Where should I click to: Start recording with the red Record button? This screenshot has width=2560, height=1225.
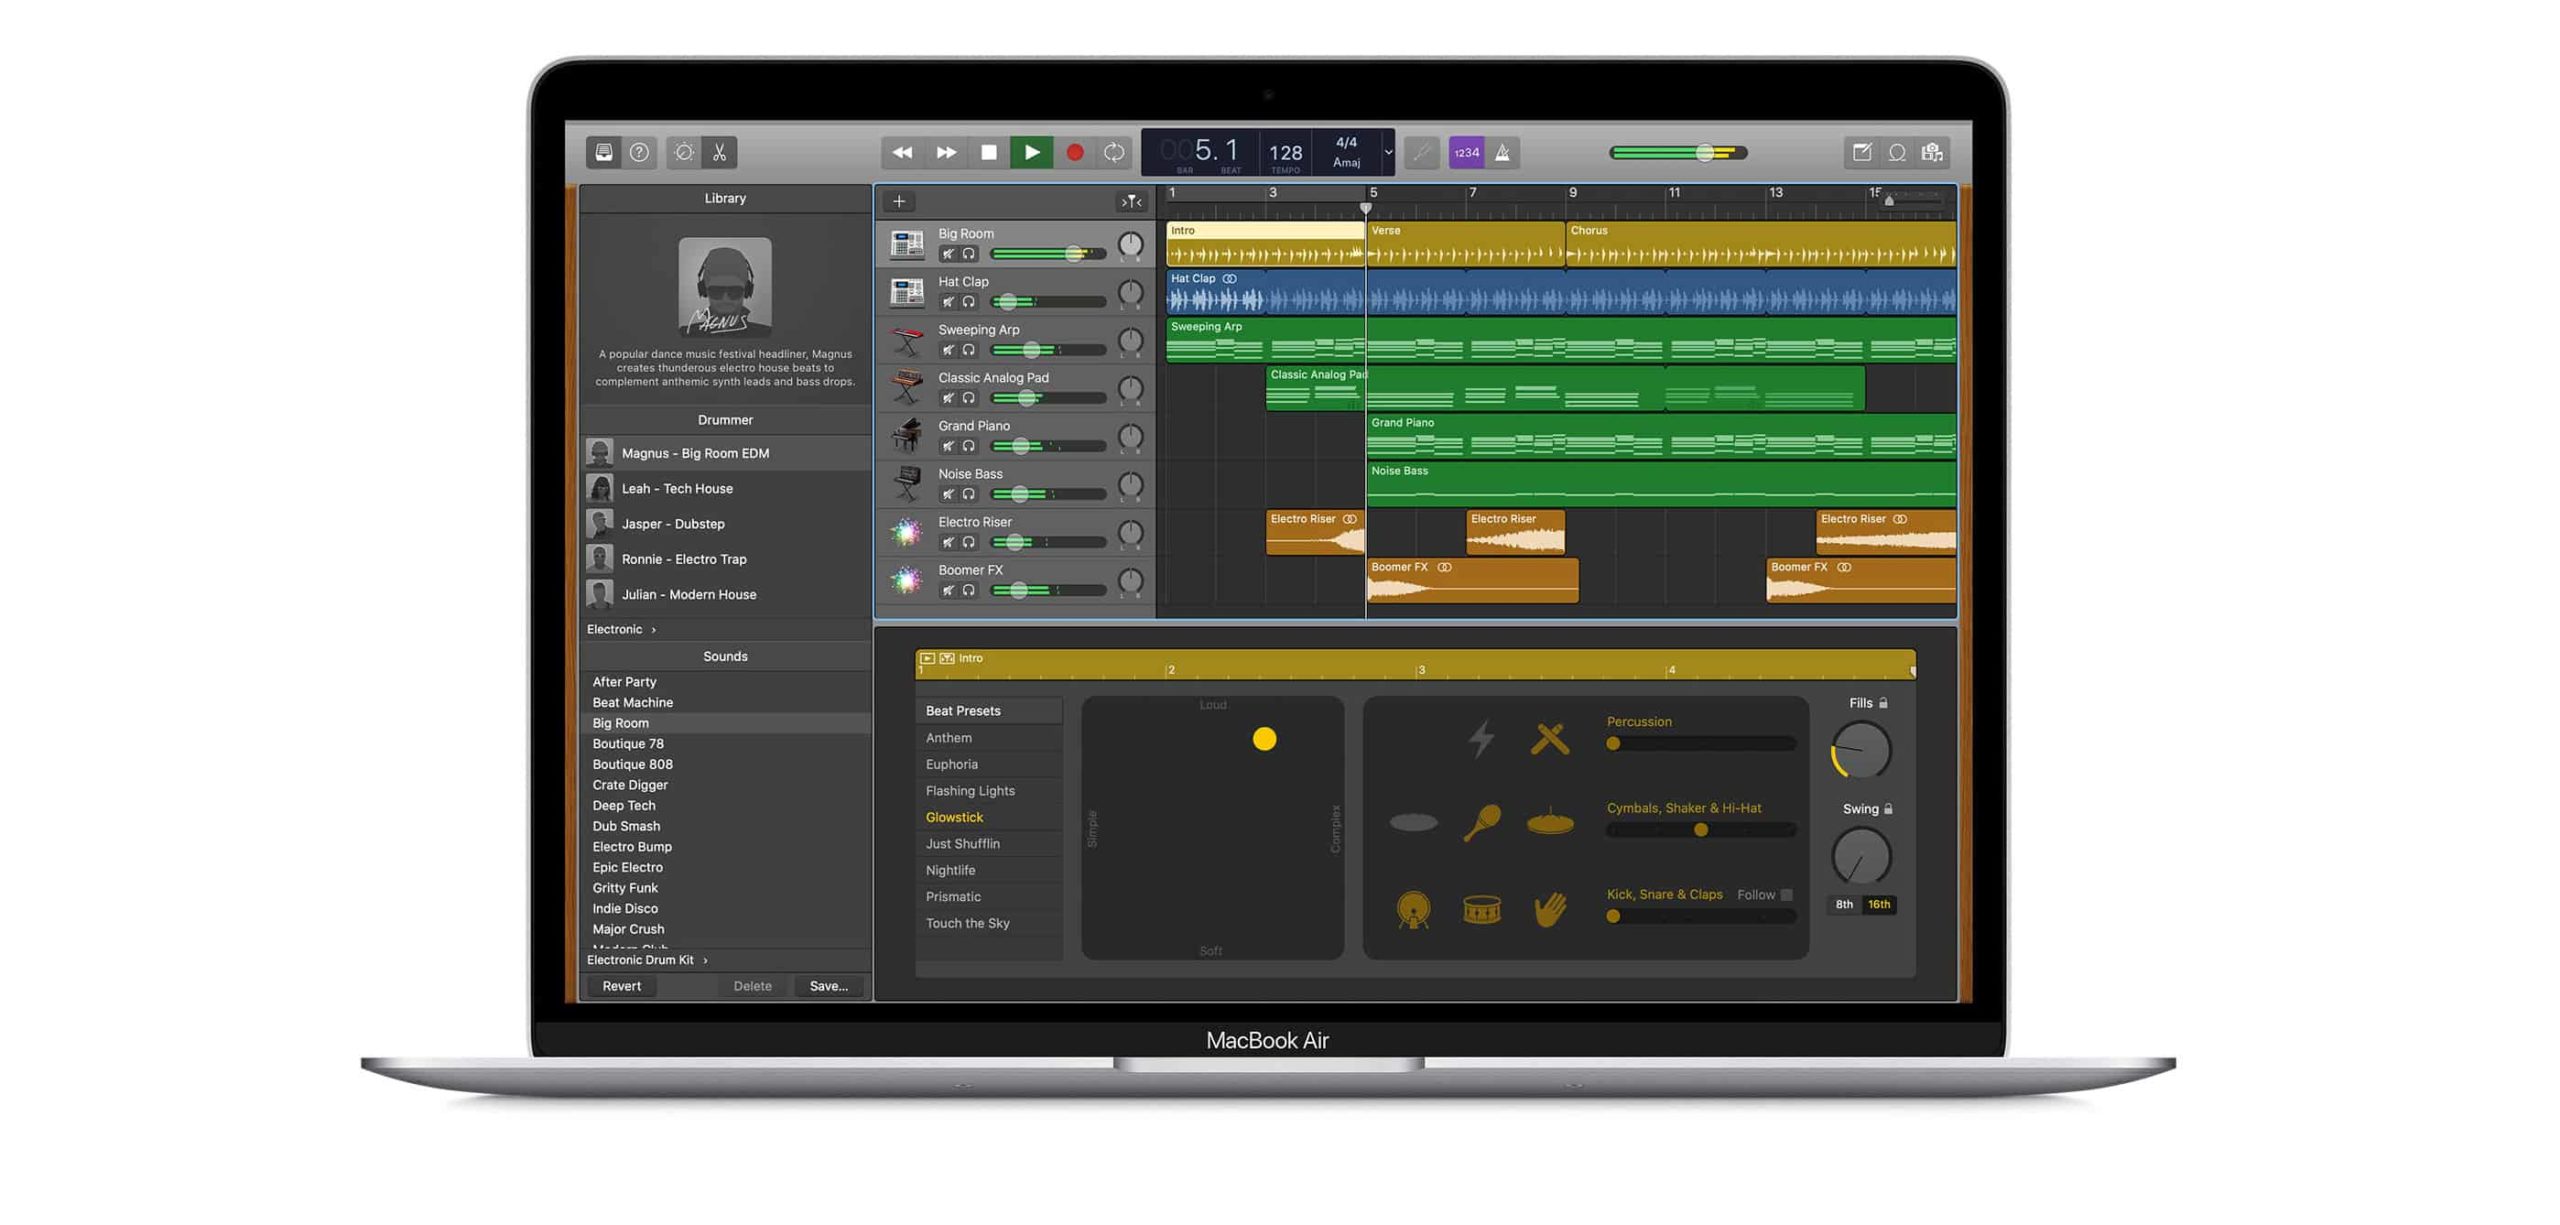coord(1075,152)
